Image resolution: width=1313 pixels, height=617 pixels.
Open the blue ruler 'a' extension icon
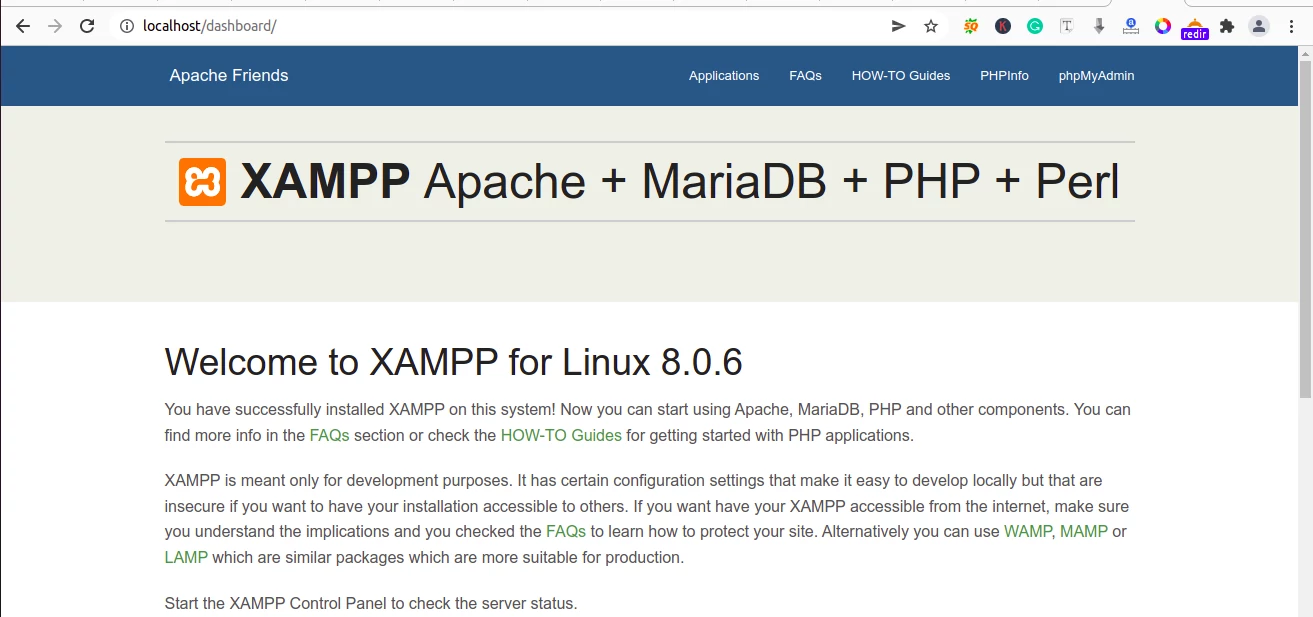click(1131, 26)
